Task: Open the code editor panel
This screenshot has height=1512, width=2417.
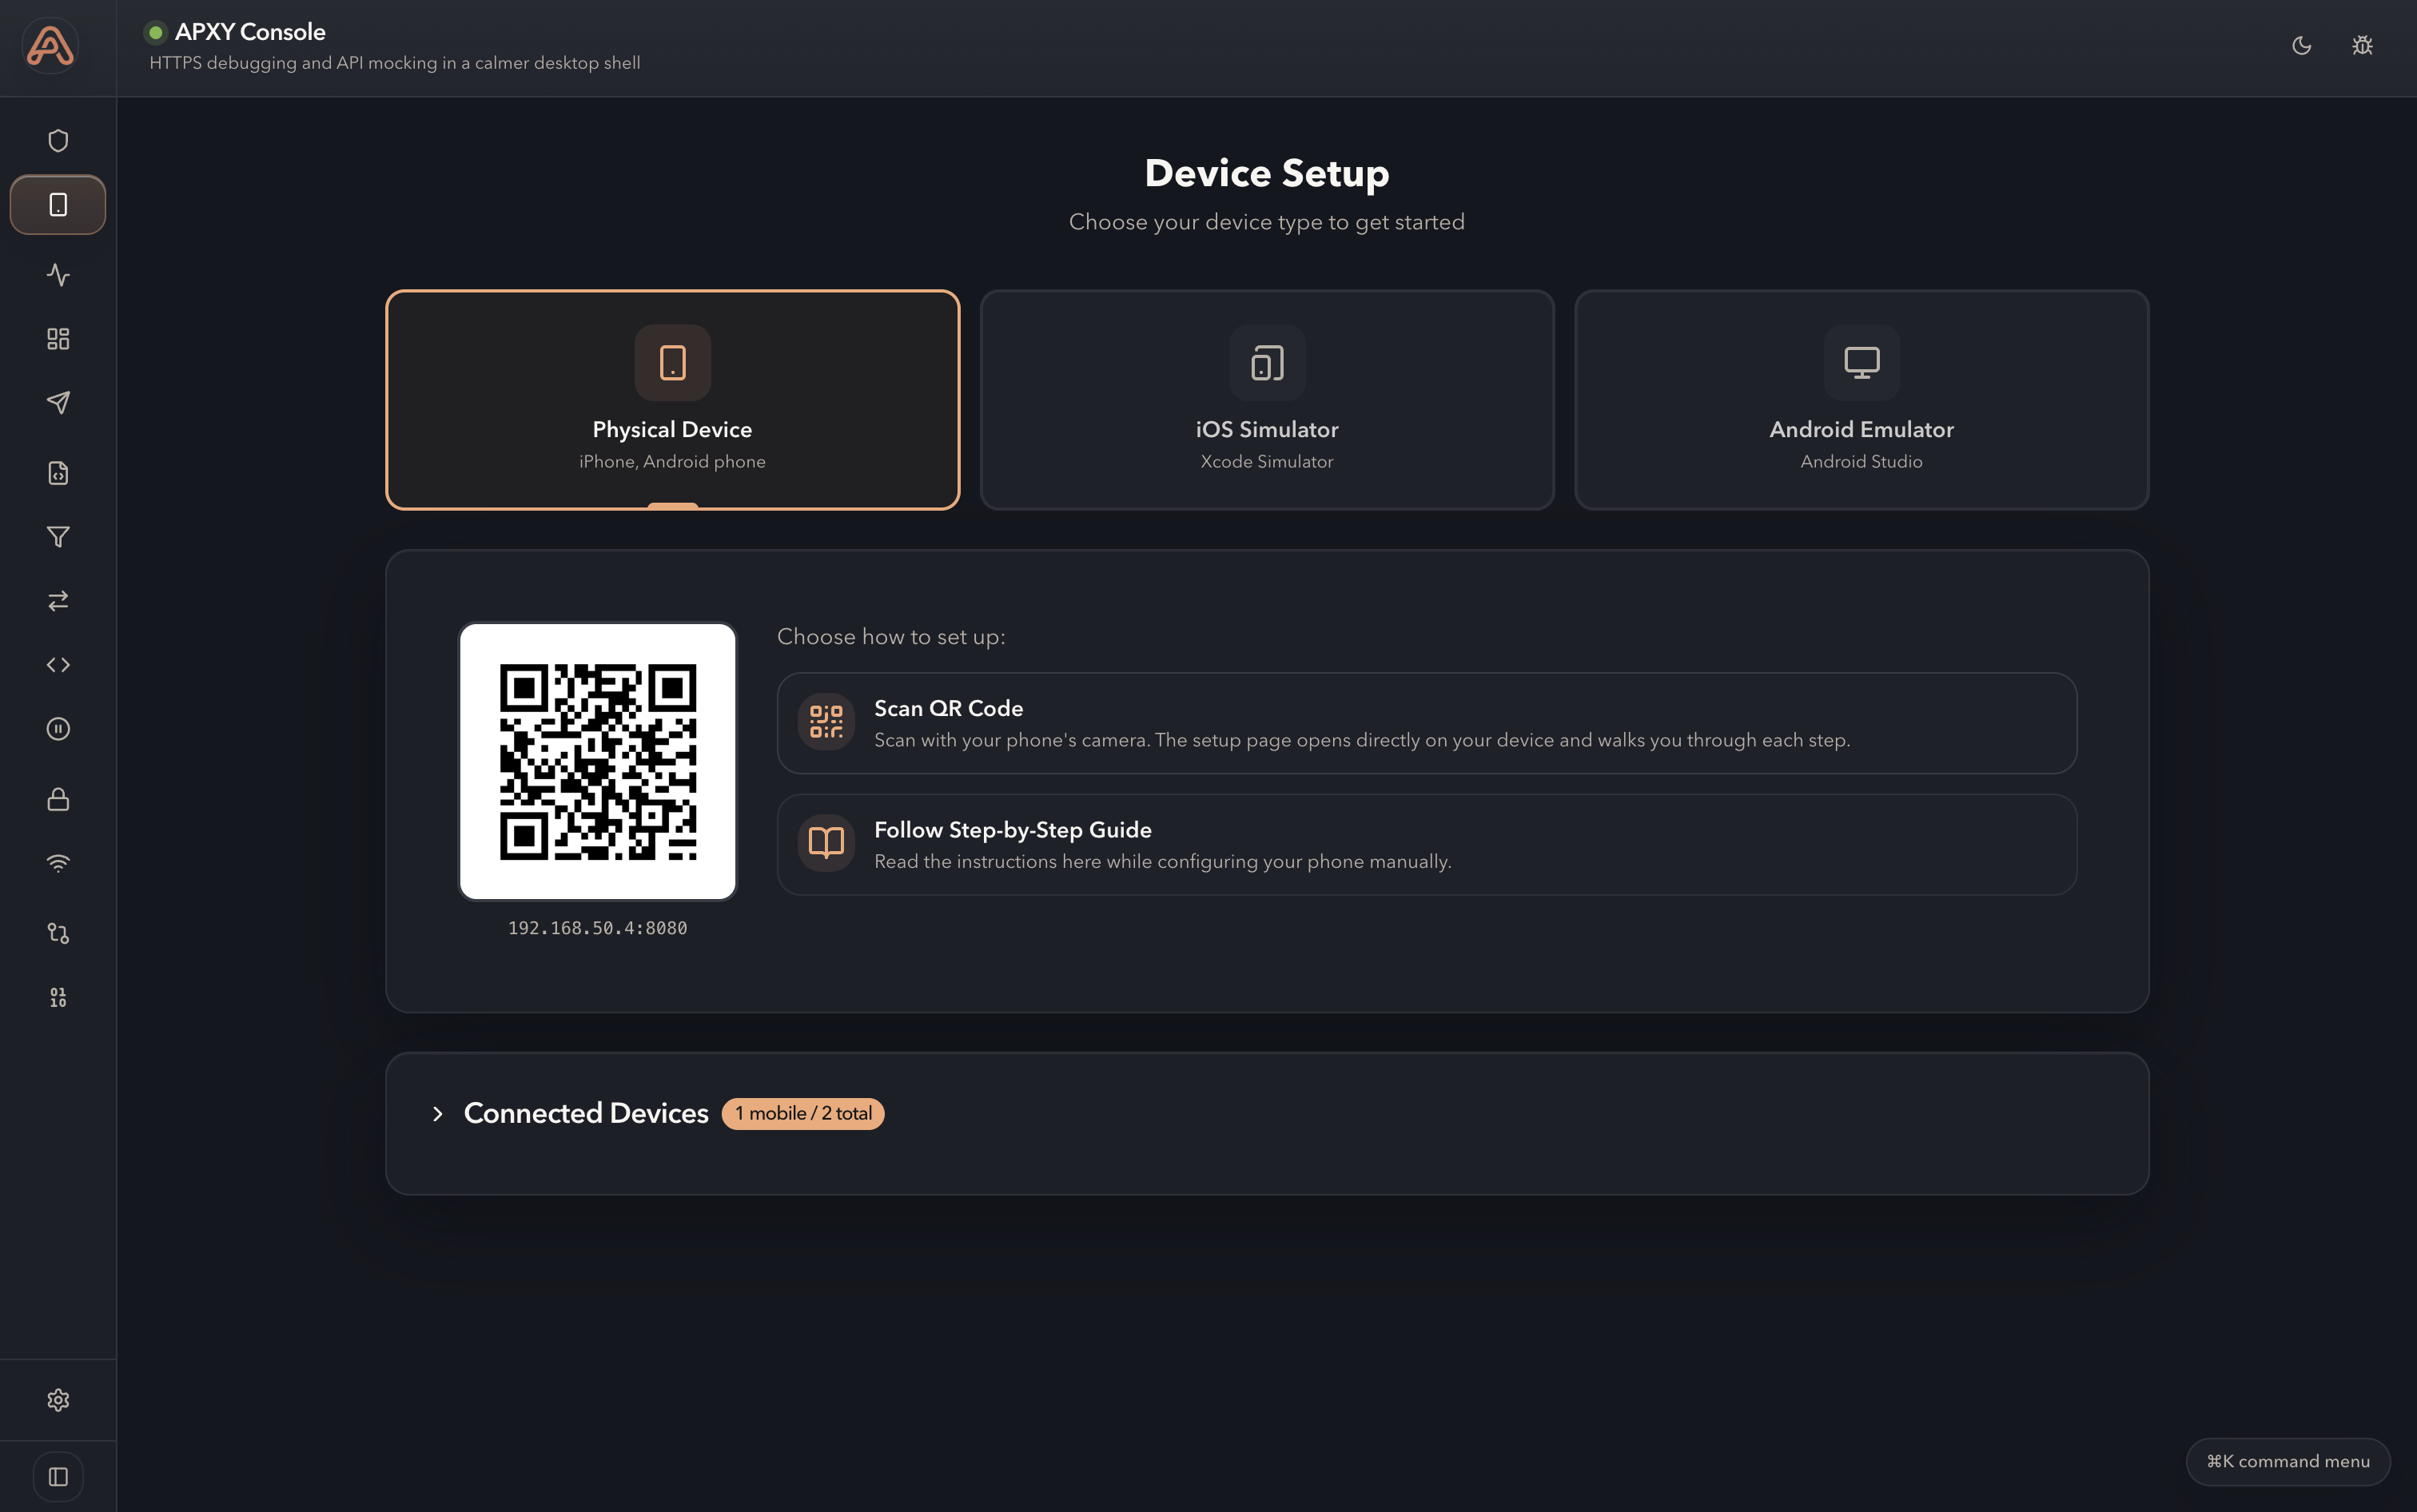Action: point(57,663)
